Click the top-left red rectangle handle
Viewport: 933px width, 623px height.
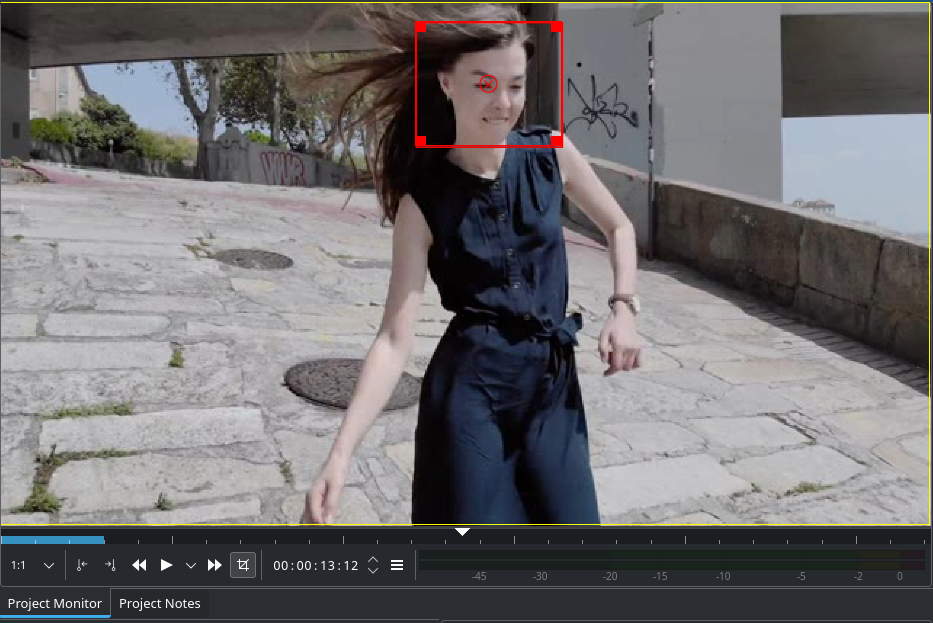click(x=421, y=27)
